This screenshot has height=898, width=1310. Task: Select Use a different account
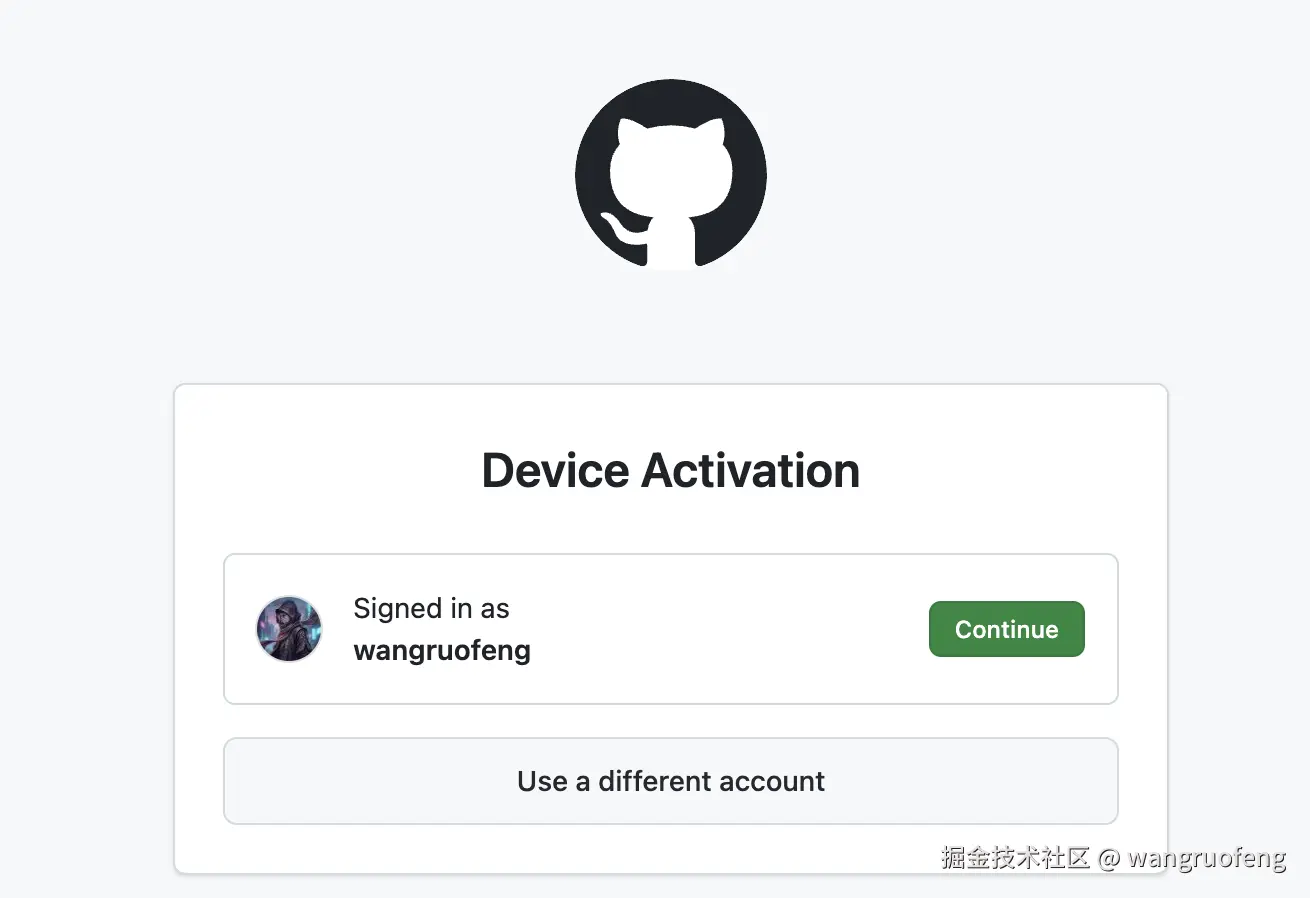tap(671, 781)
